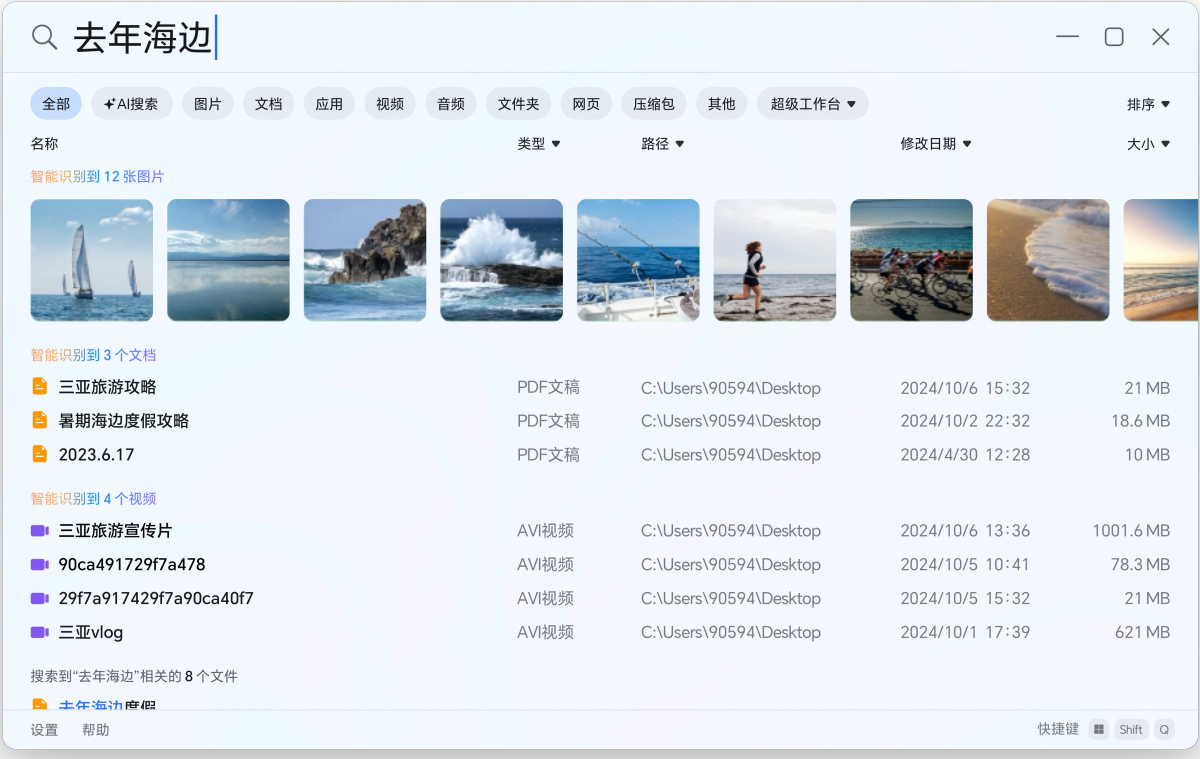The image size is (1200, 759).
Task: Toggle the 音频 filter chip
Action: pos(450,103)
